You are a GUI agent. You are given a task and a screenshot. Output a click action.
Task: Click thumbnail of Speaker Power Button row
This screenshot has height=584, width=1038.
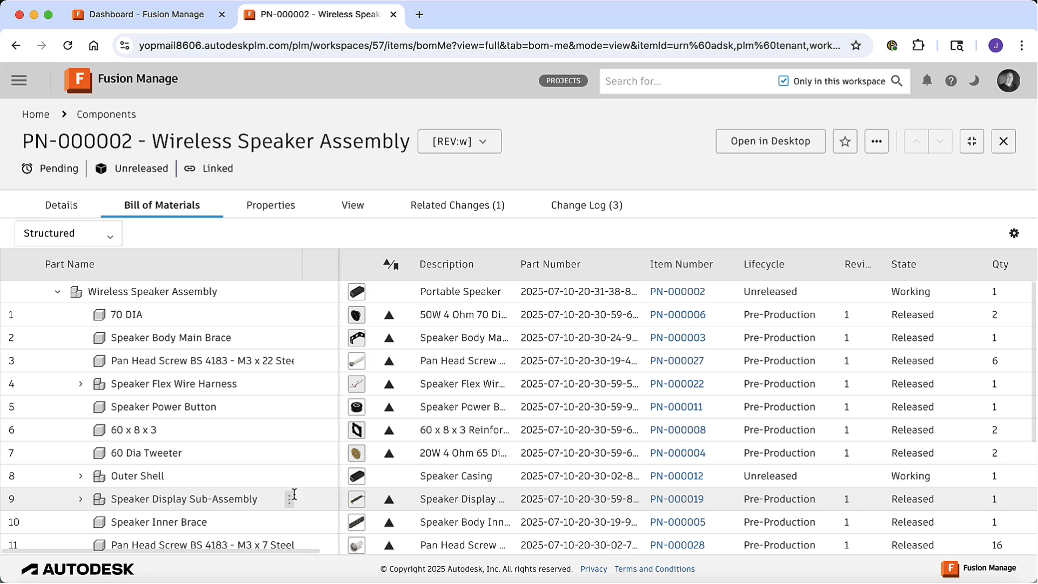point(357,407)
